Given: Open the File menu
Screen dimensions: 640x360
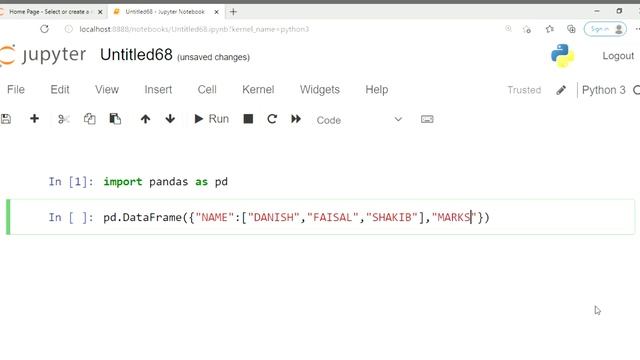Looking at the screenshot, I should click(x=16, y=89).
